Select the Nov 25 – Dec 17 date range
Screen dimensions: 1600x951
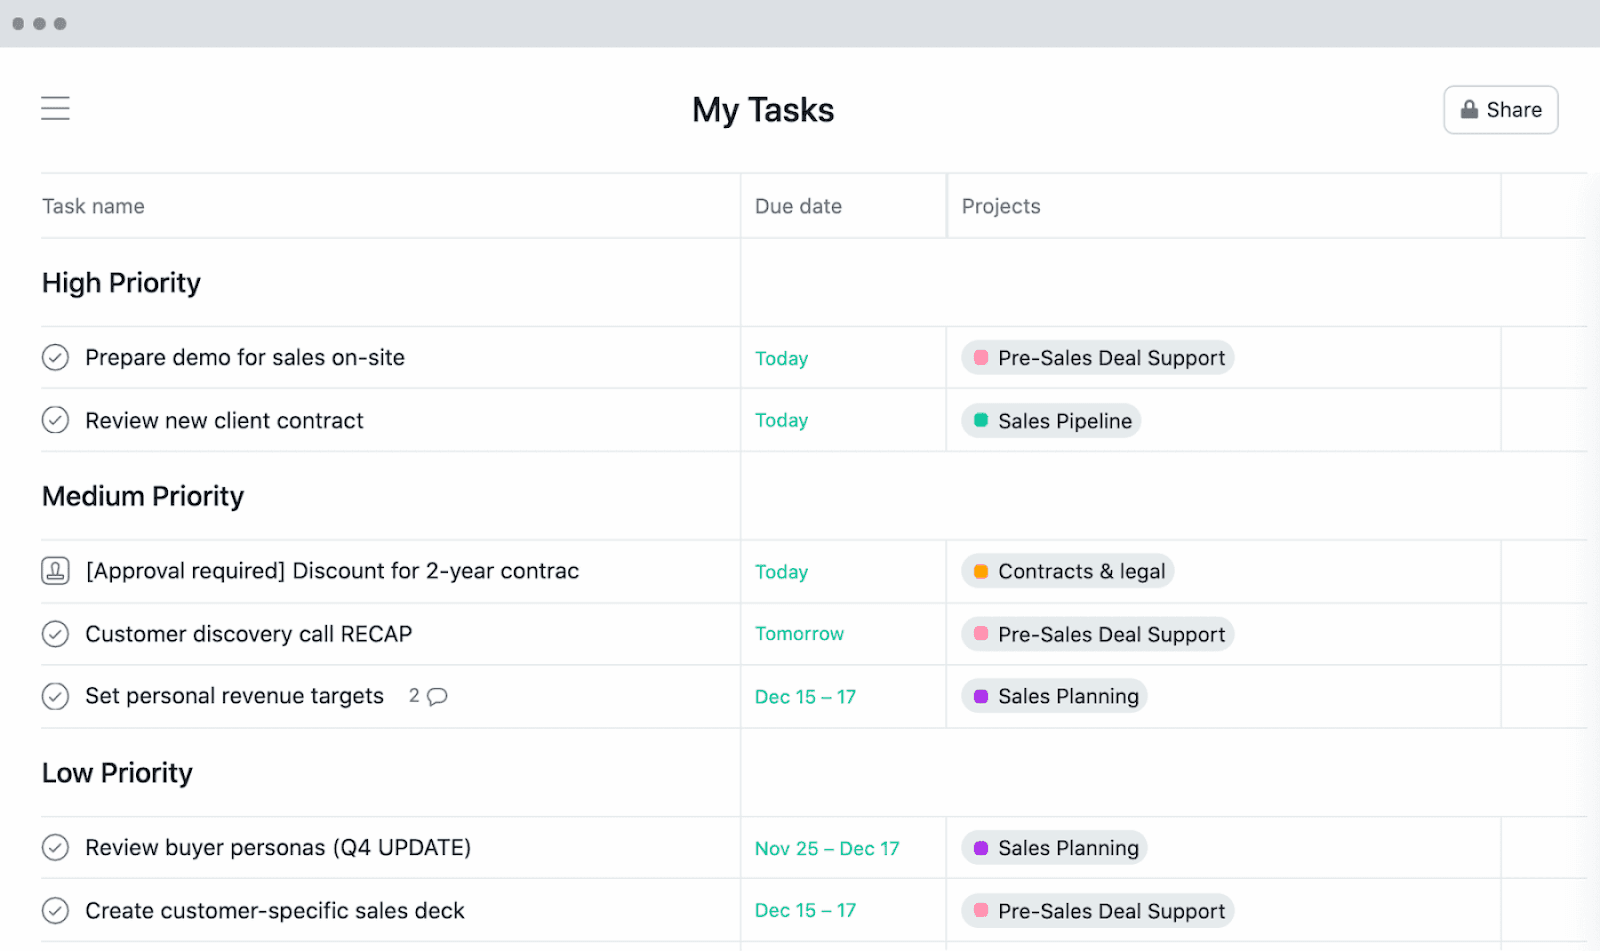click(x=827, y=849)
